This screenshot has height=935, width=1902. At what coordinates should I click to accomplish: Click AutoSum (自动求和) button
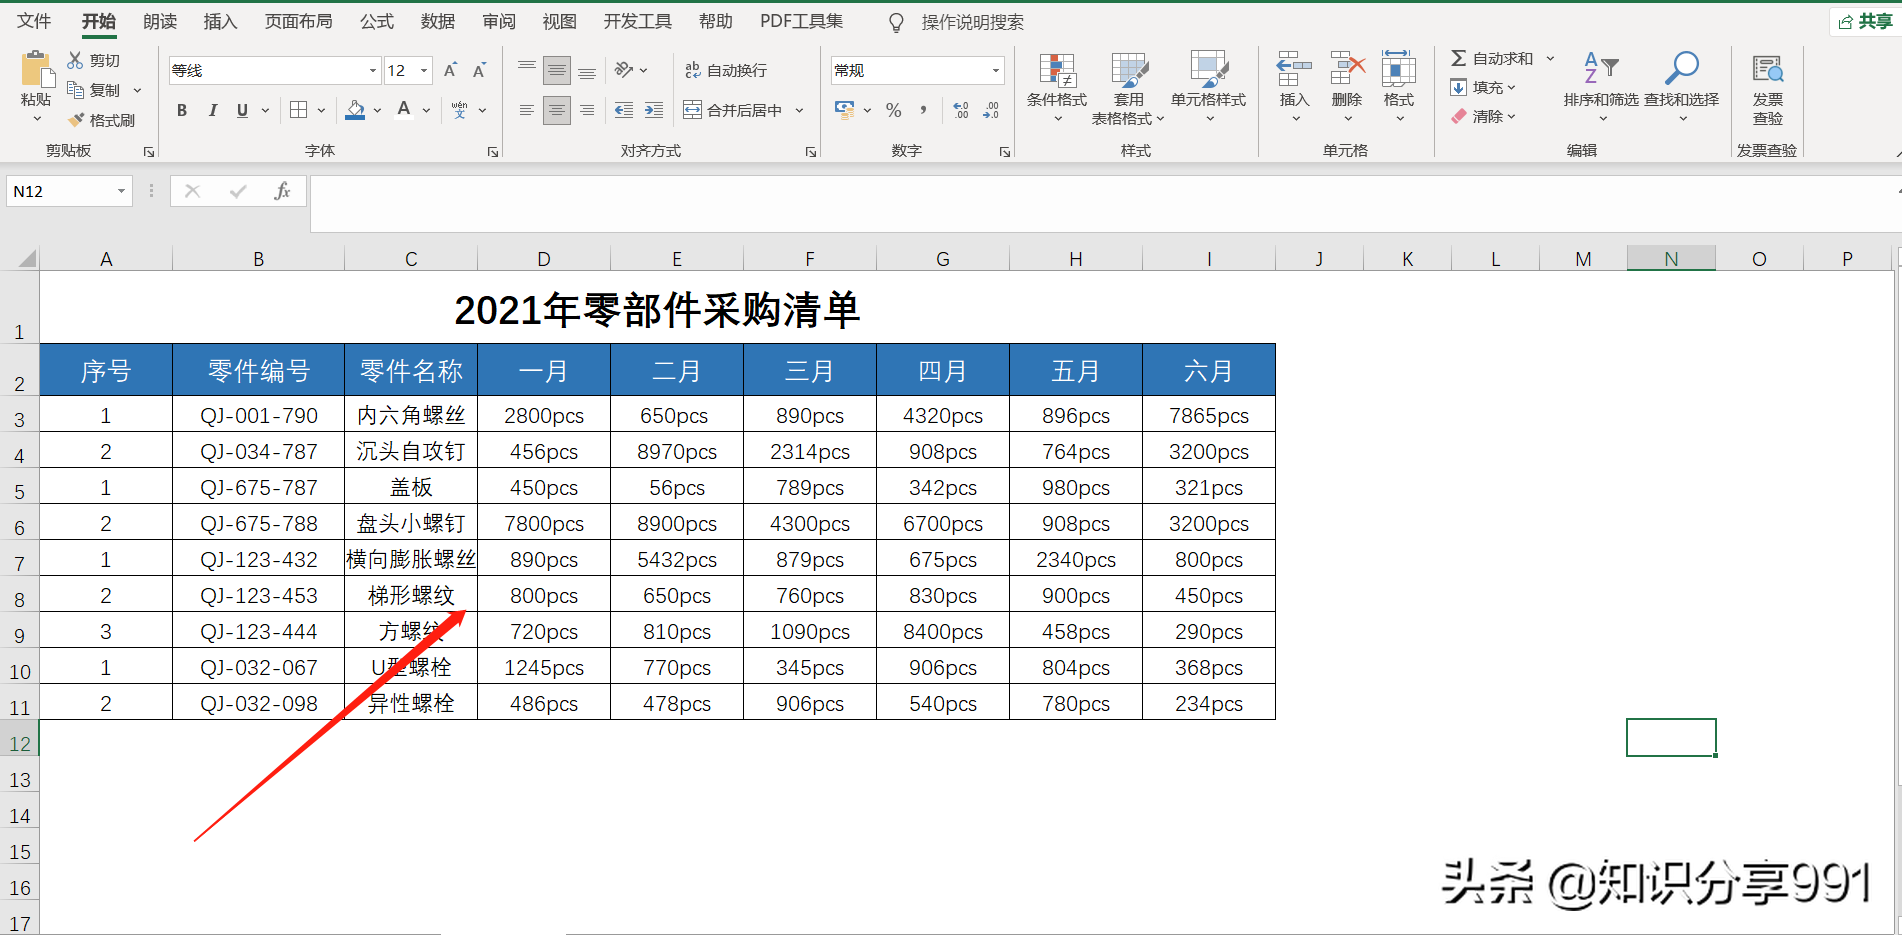(x=1492, y=58)
